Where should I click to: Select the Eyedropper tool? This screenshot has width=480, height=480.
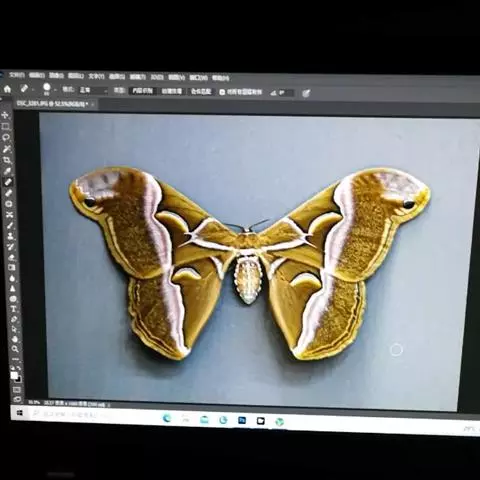(8, 171)
